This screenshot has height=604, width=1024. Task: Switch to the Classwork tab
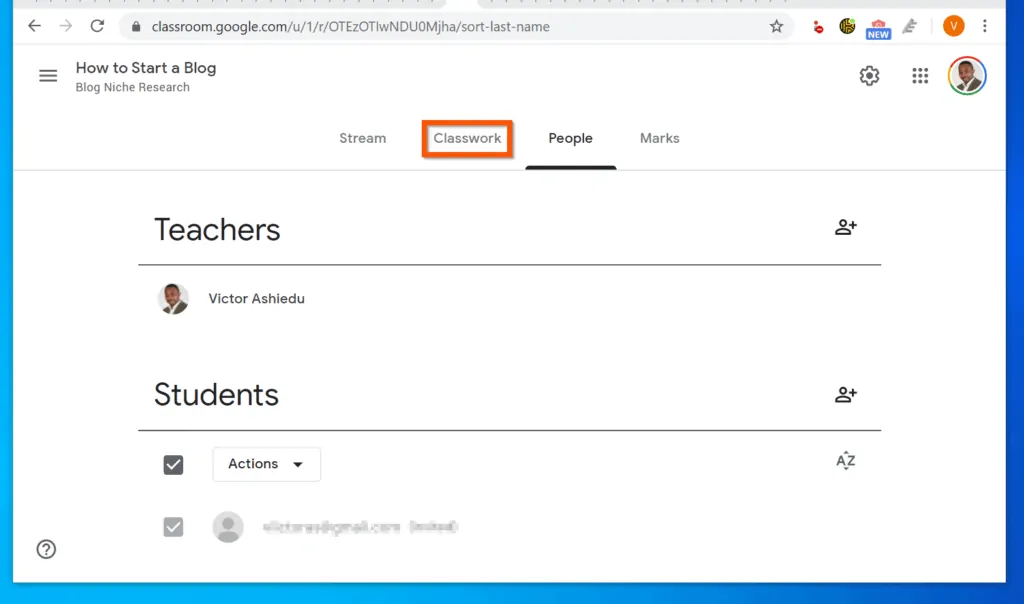click(467, 138)
